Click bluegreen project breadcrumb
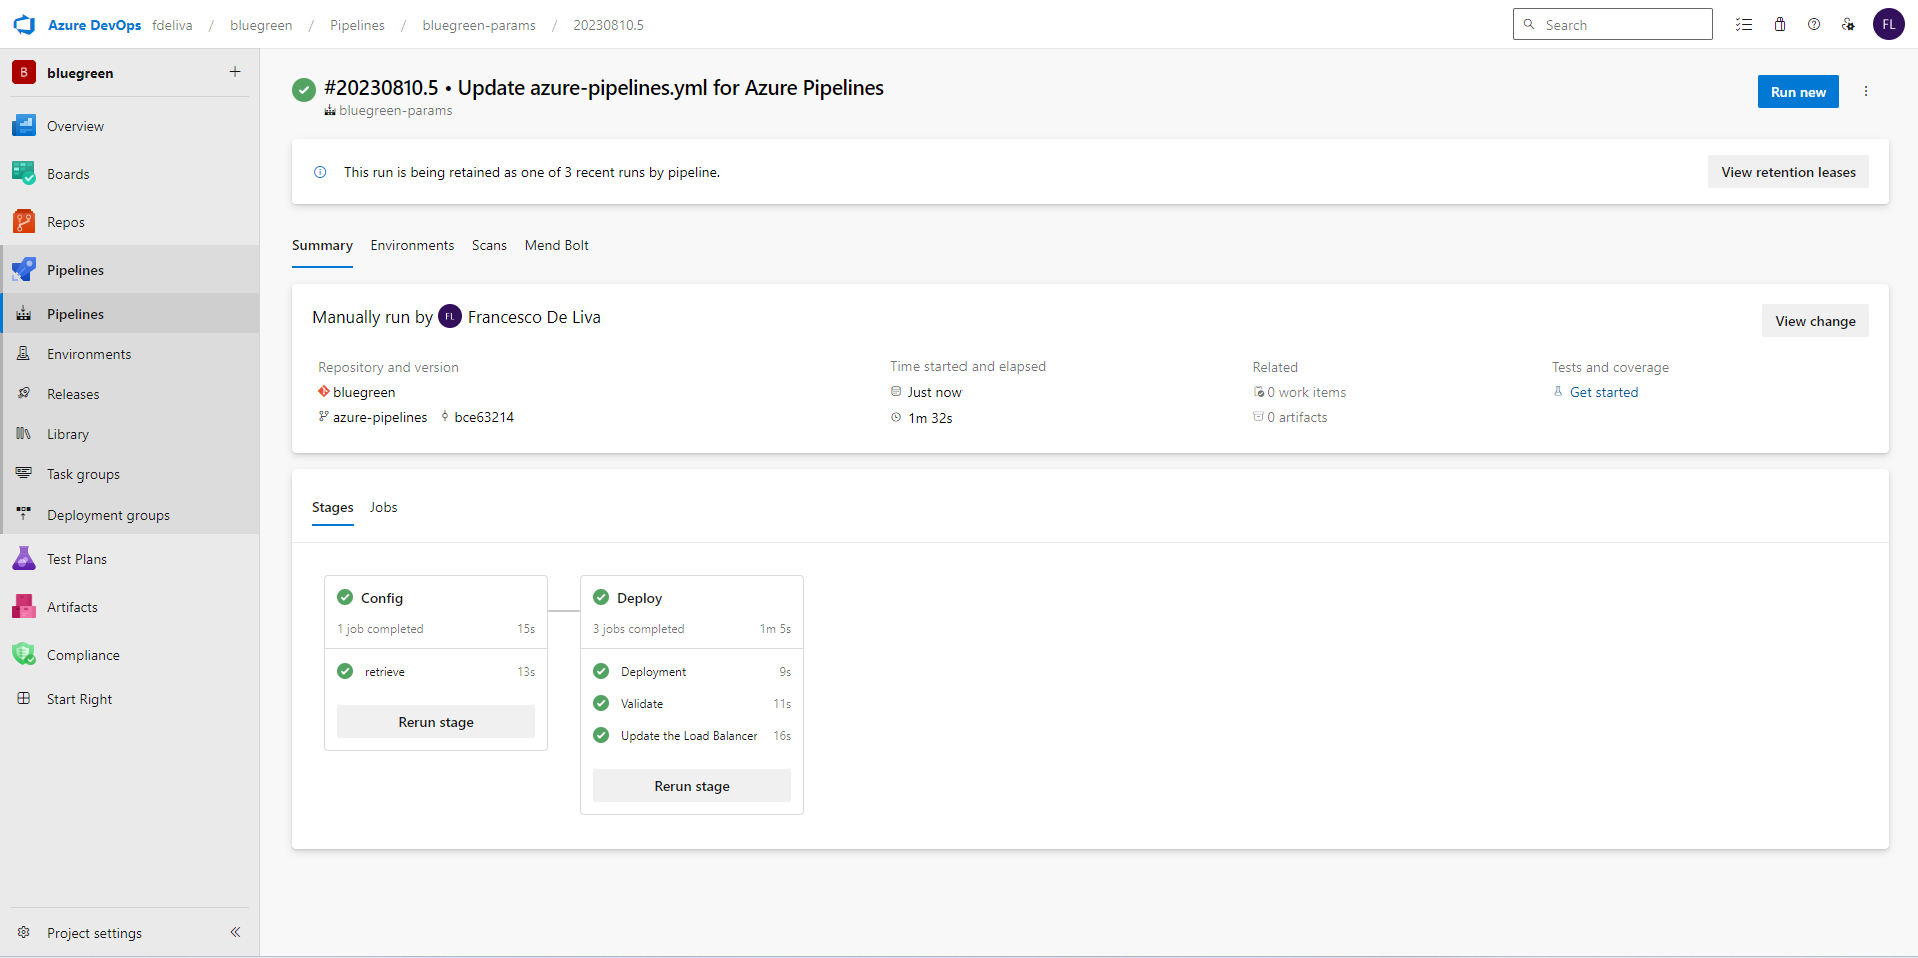Screen dimensions: 1918x958 click(x=261, y=25)
